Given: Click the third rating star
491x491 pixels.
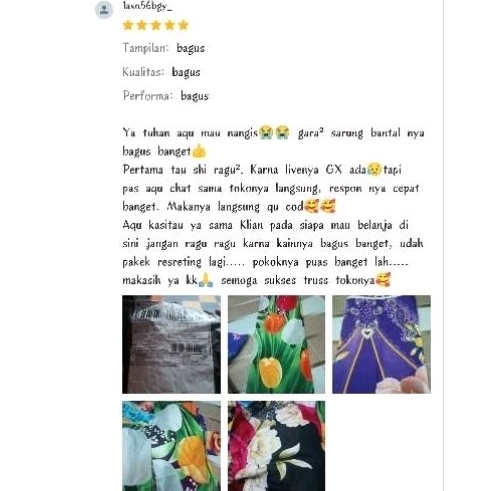Looking at the screenshot, I should coord(156,25).
